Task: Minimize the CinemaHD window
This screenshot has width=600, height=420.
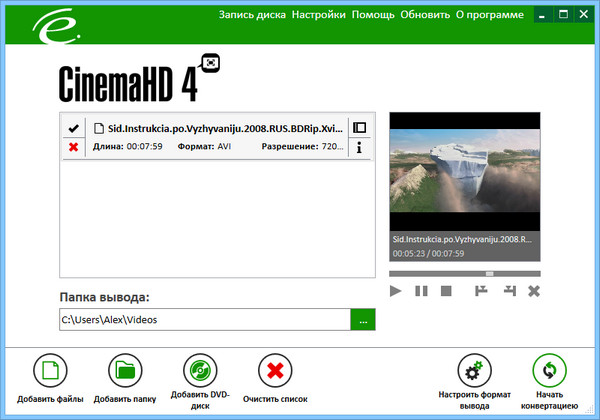Action: pyautogui.click(x=542, y=15)
